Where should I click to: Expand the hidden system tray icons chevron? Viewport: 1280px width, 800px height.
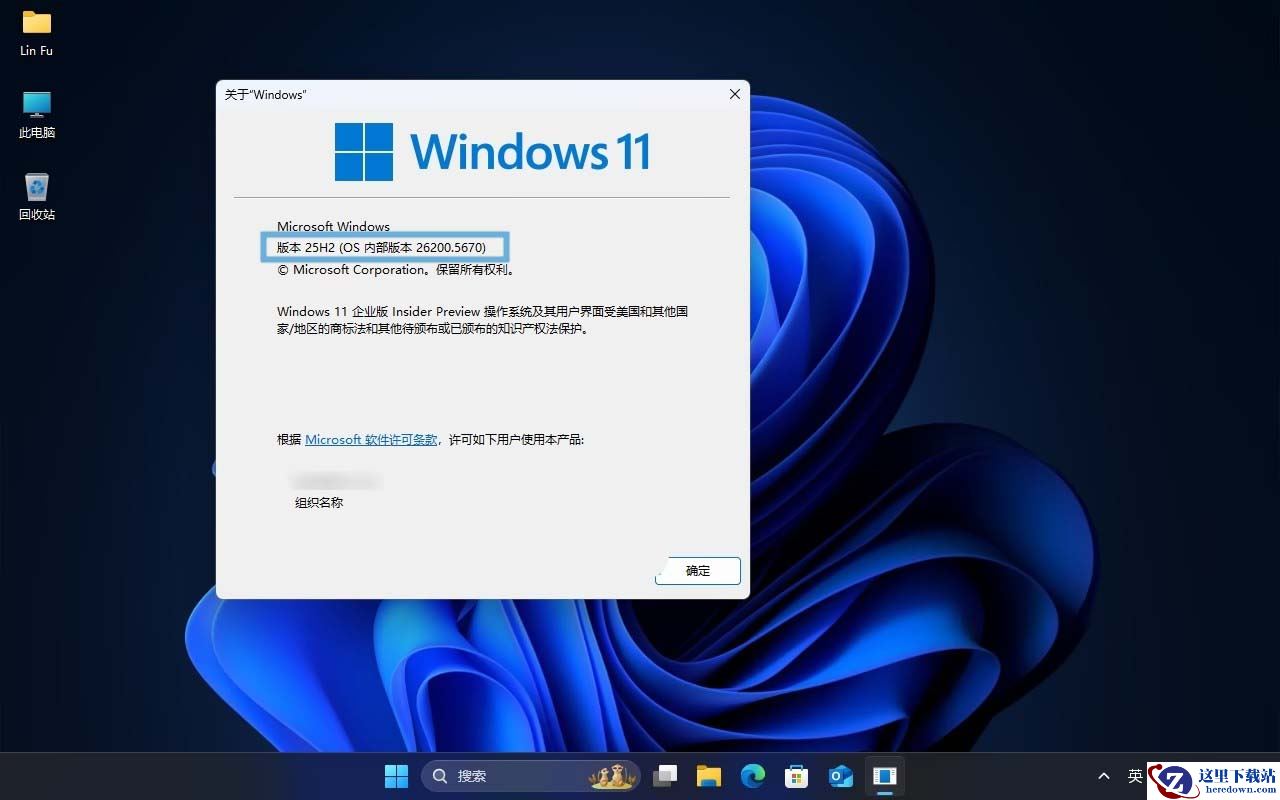point(1104,776)
